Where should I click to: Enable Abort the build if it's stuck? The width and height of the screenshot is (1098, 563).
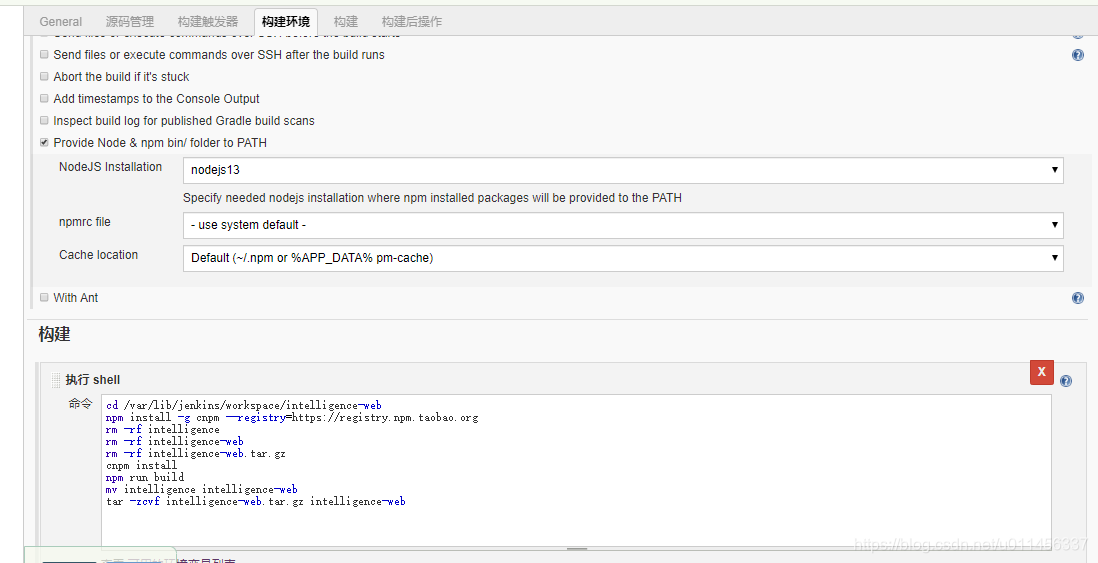(44, 76)
